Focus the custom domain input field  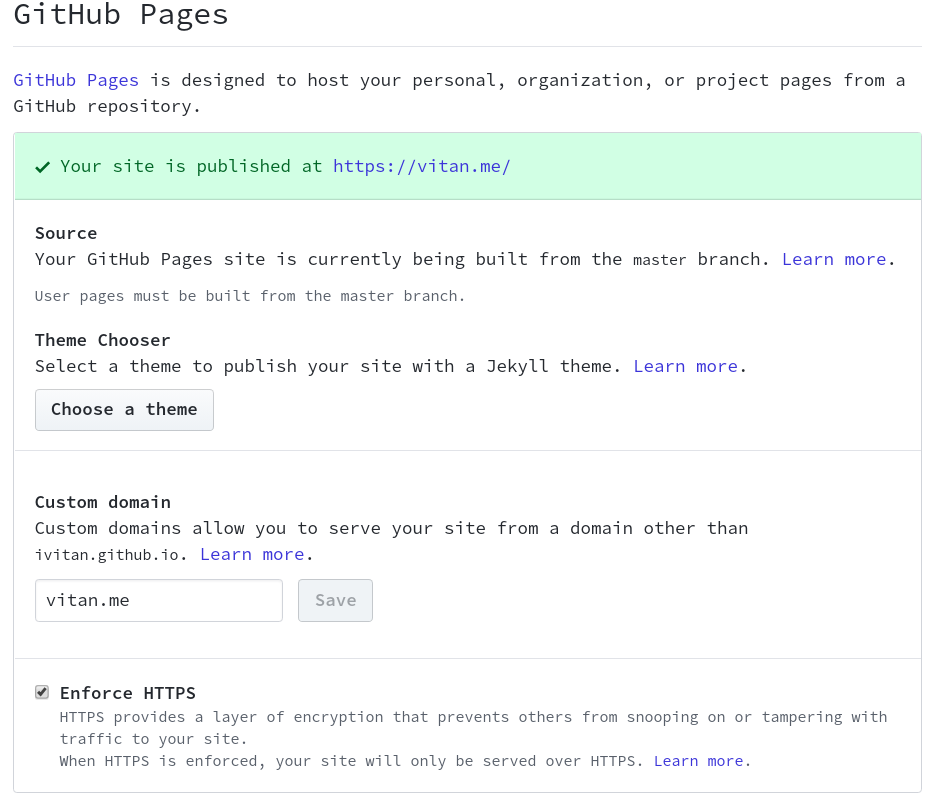[159, 600]
